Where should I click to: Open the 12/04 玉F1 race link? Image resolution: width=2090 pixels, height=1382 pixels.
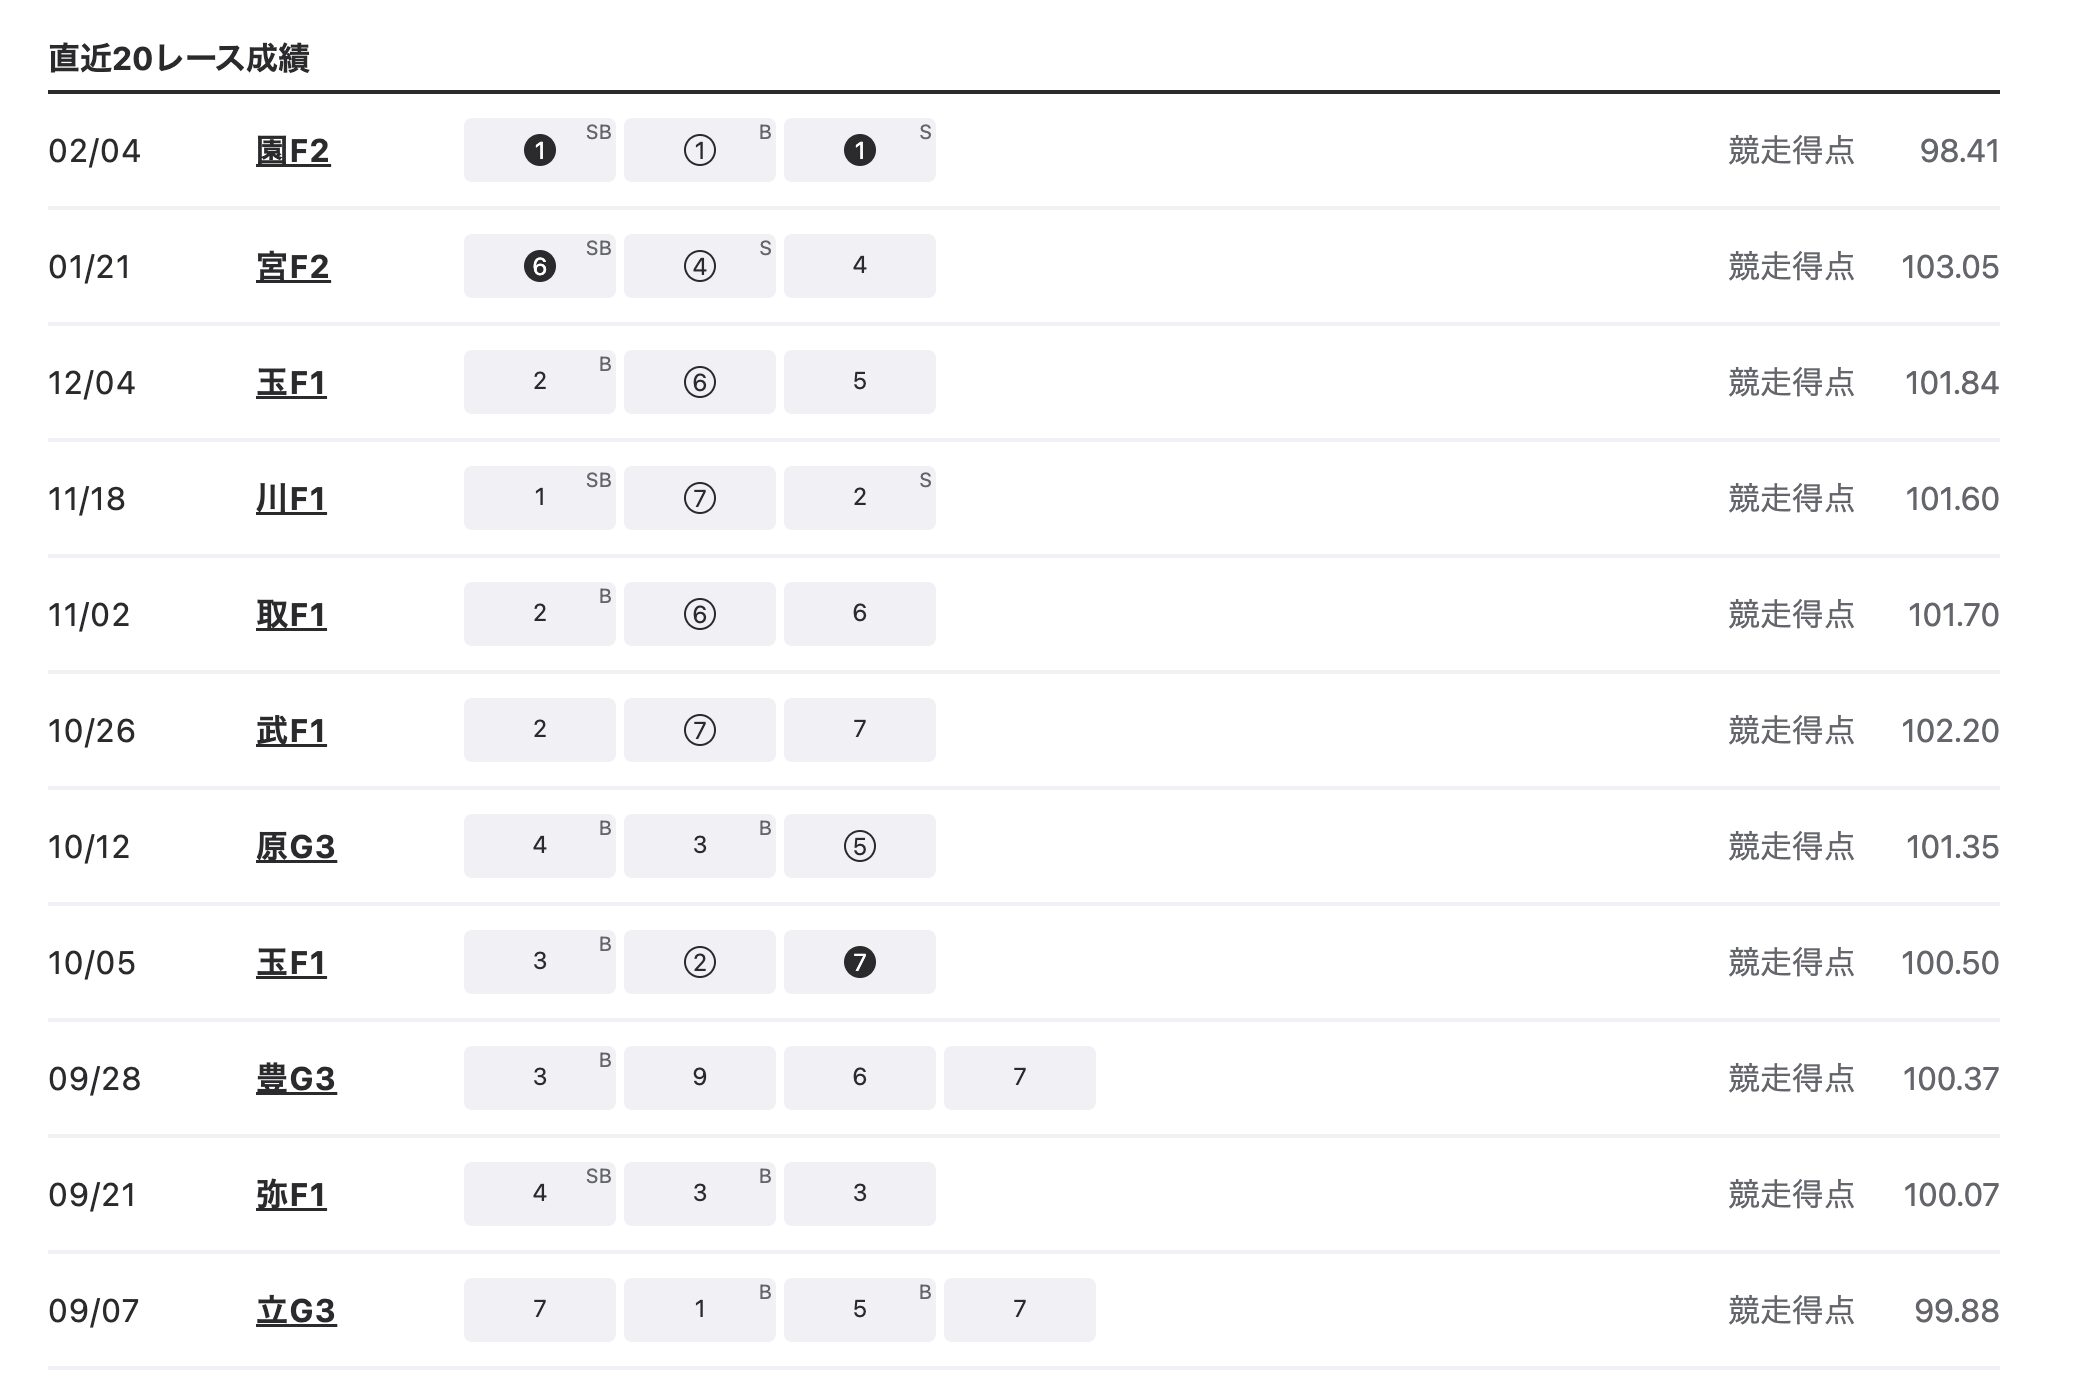(x=291, y=383)
